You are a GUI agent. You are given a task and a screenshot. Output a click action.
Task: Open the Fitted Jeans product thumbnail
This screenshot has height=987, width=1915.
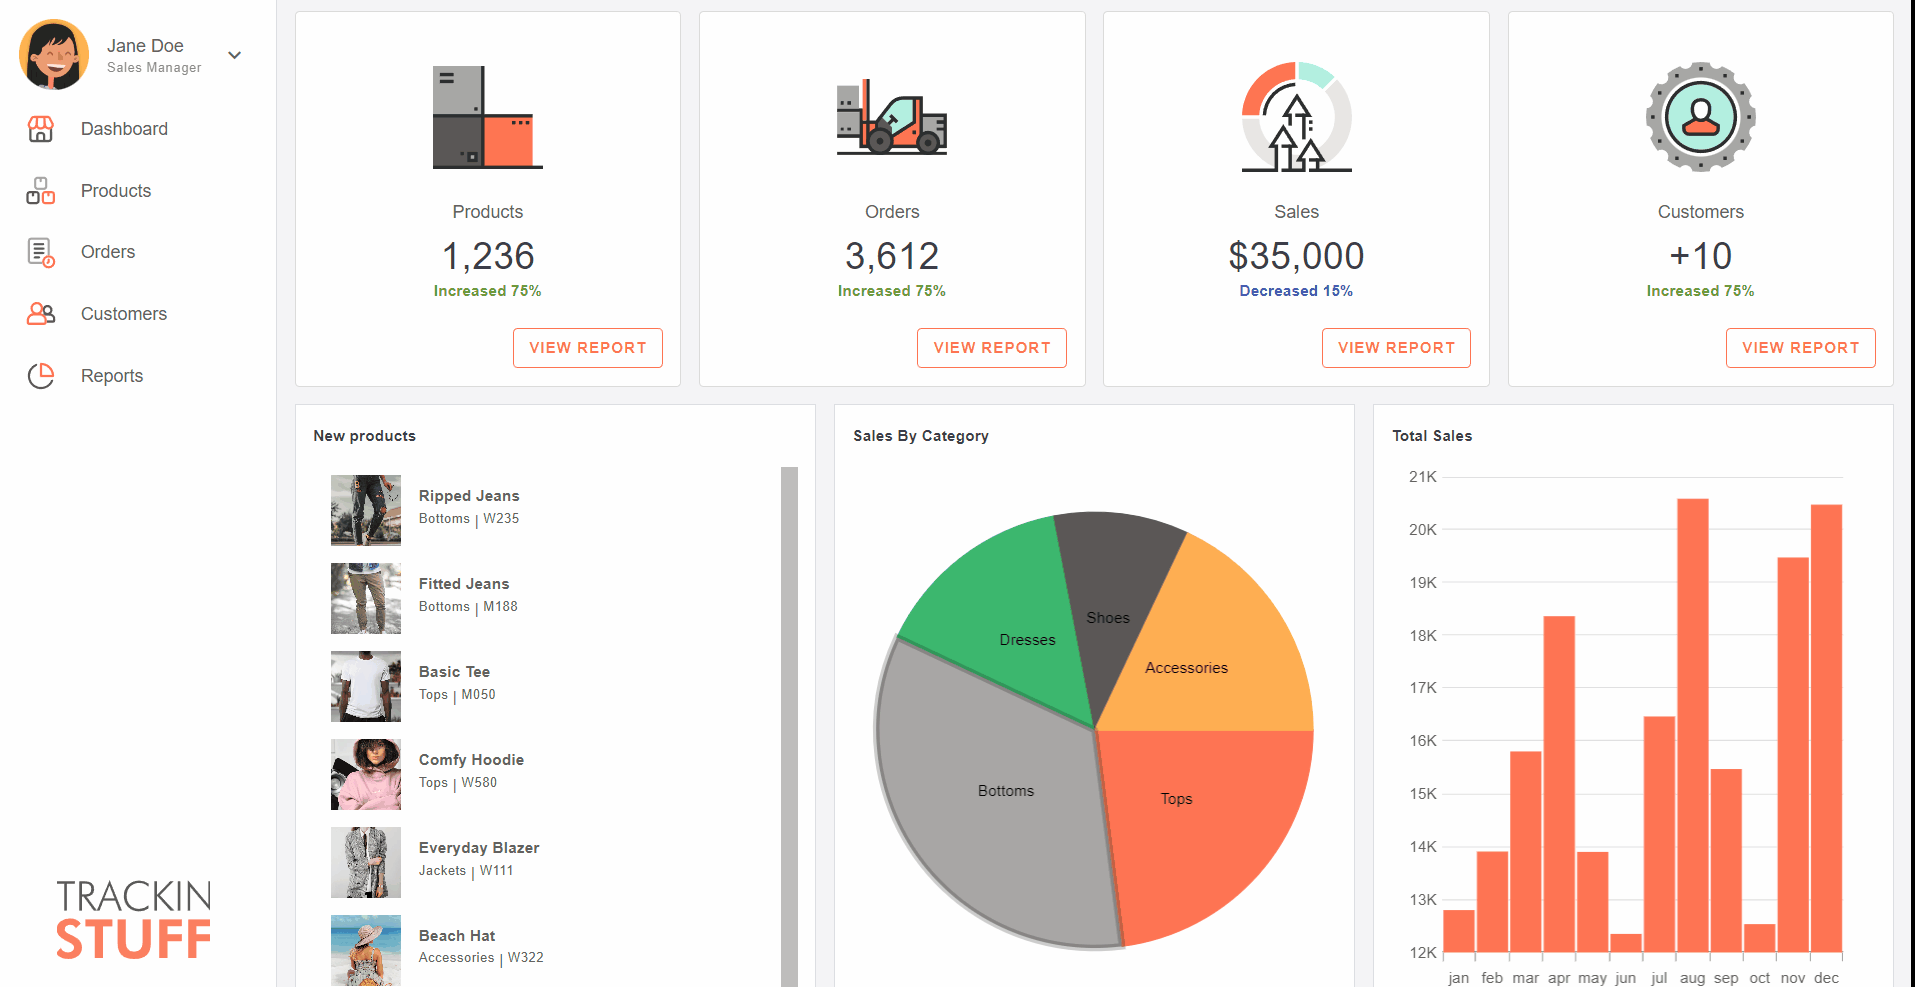(x=366, y=598)
